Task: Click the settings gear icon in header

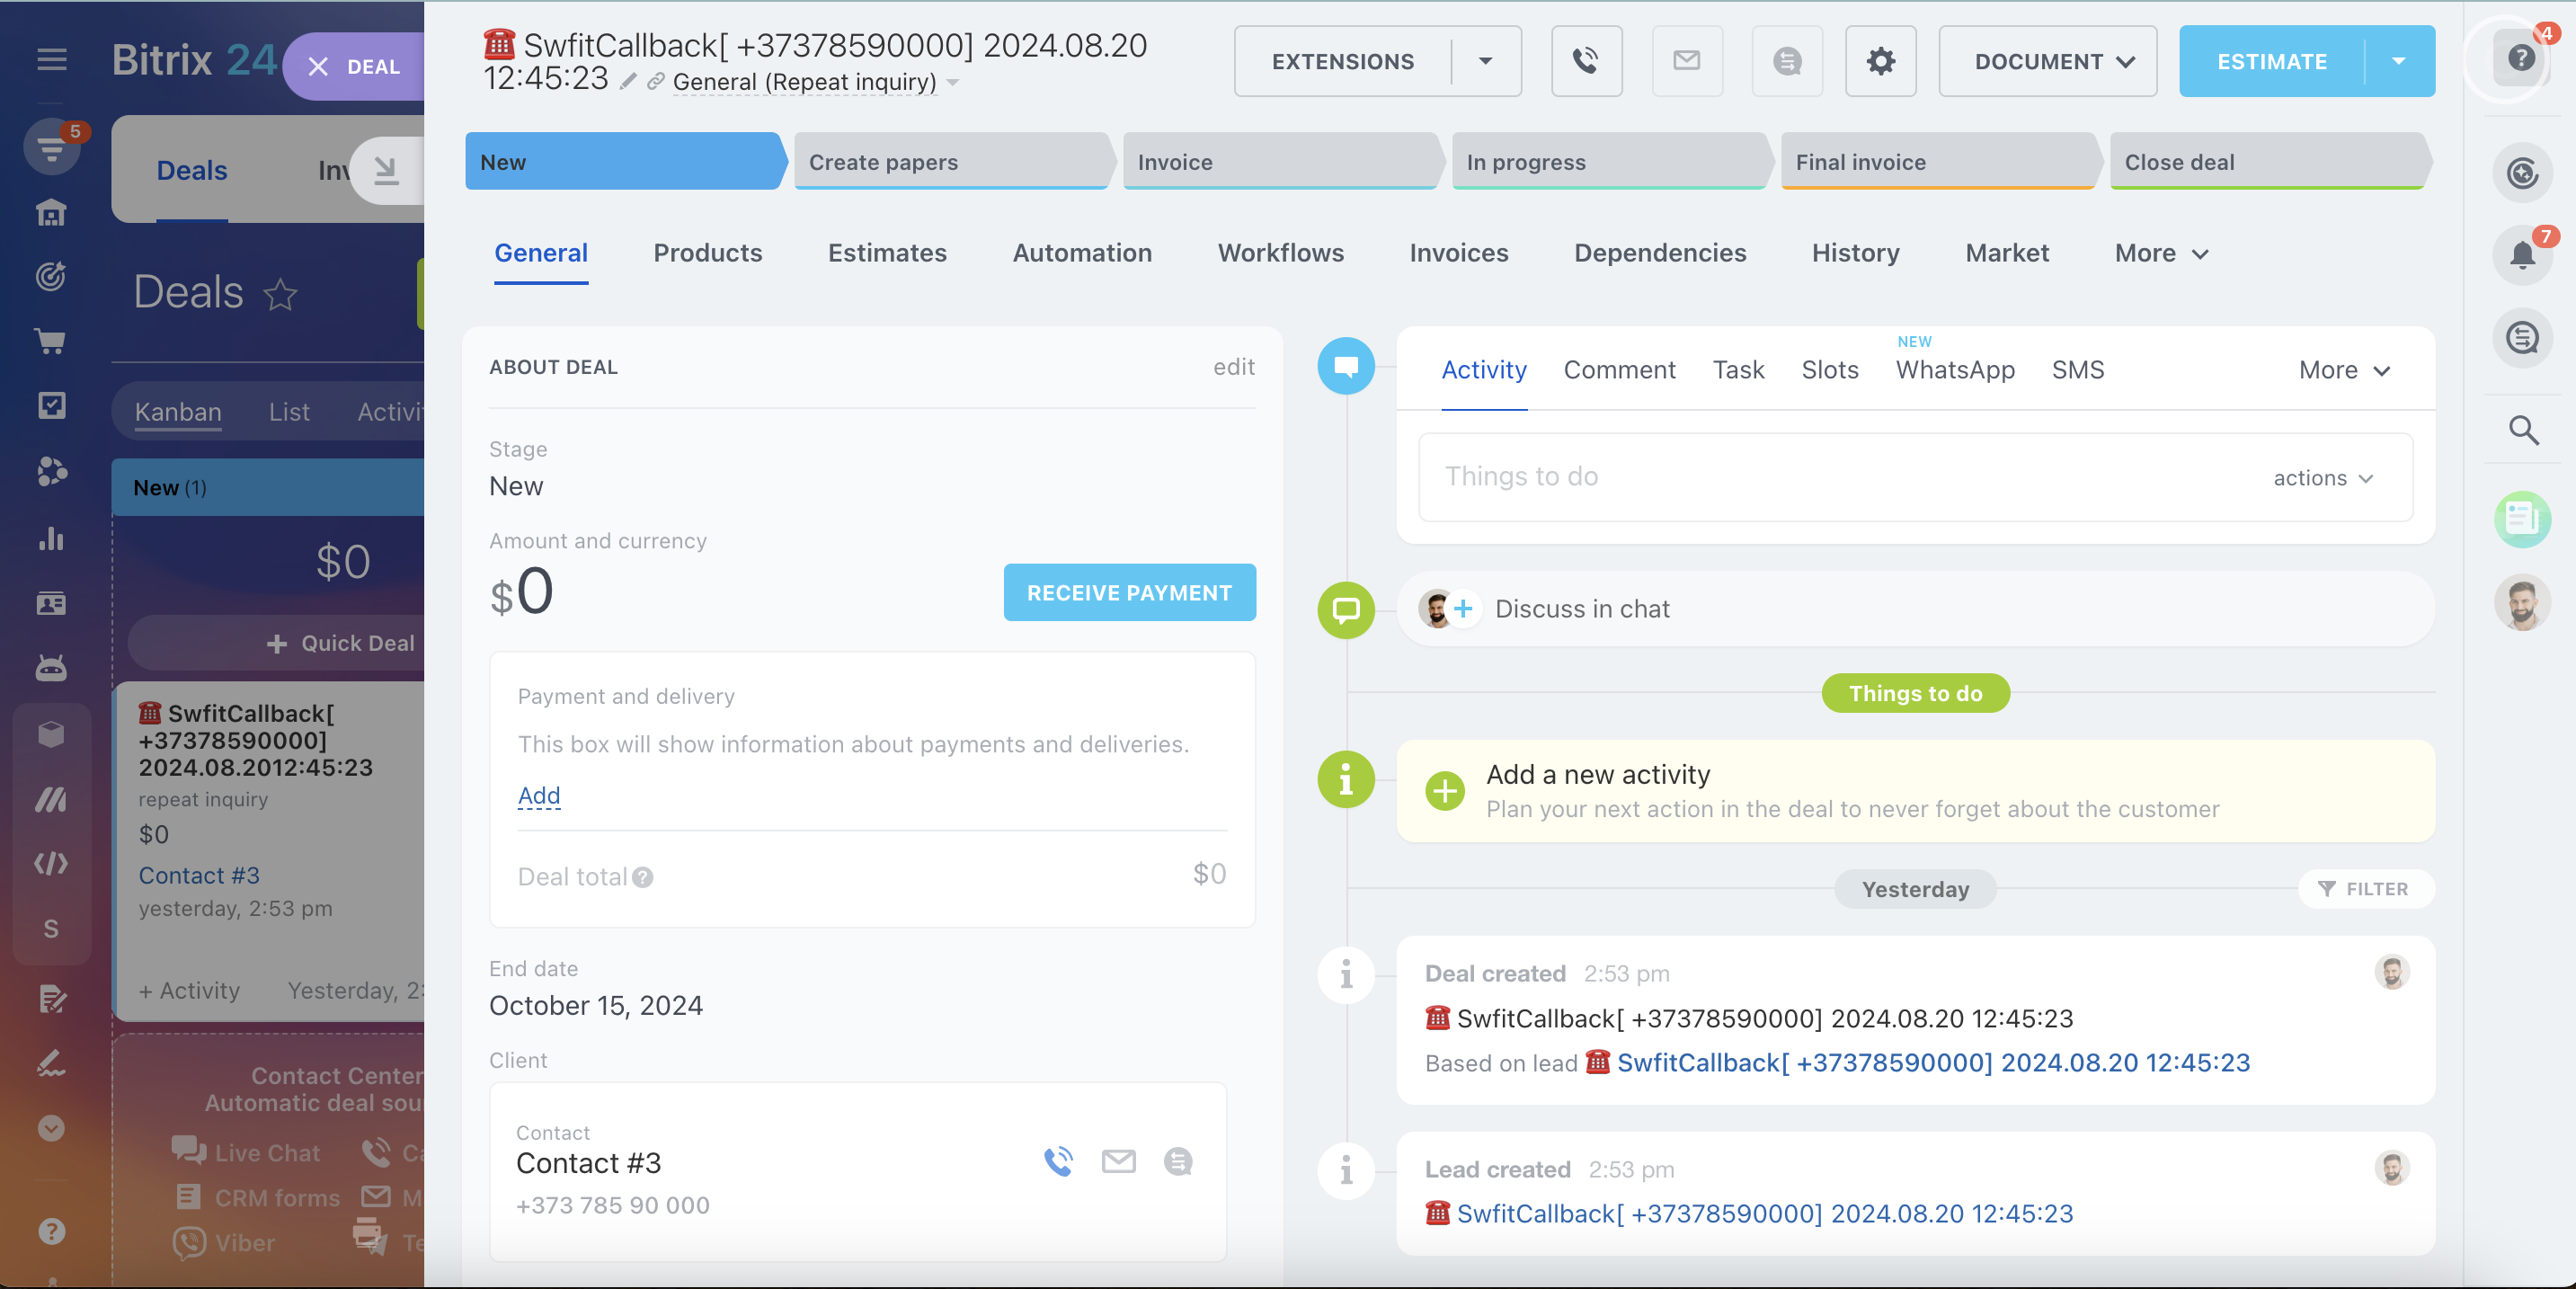Action: coord(1880,61)
